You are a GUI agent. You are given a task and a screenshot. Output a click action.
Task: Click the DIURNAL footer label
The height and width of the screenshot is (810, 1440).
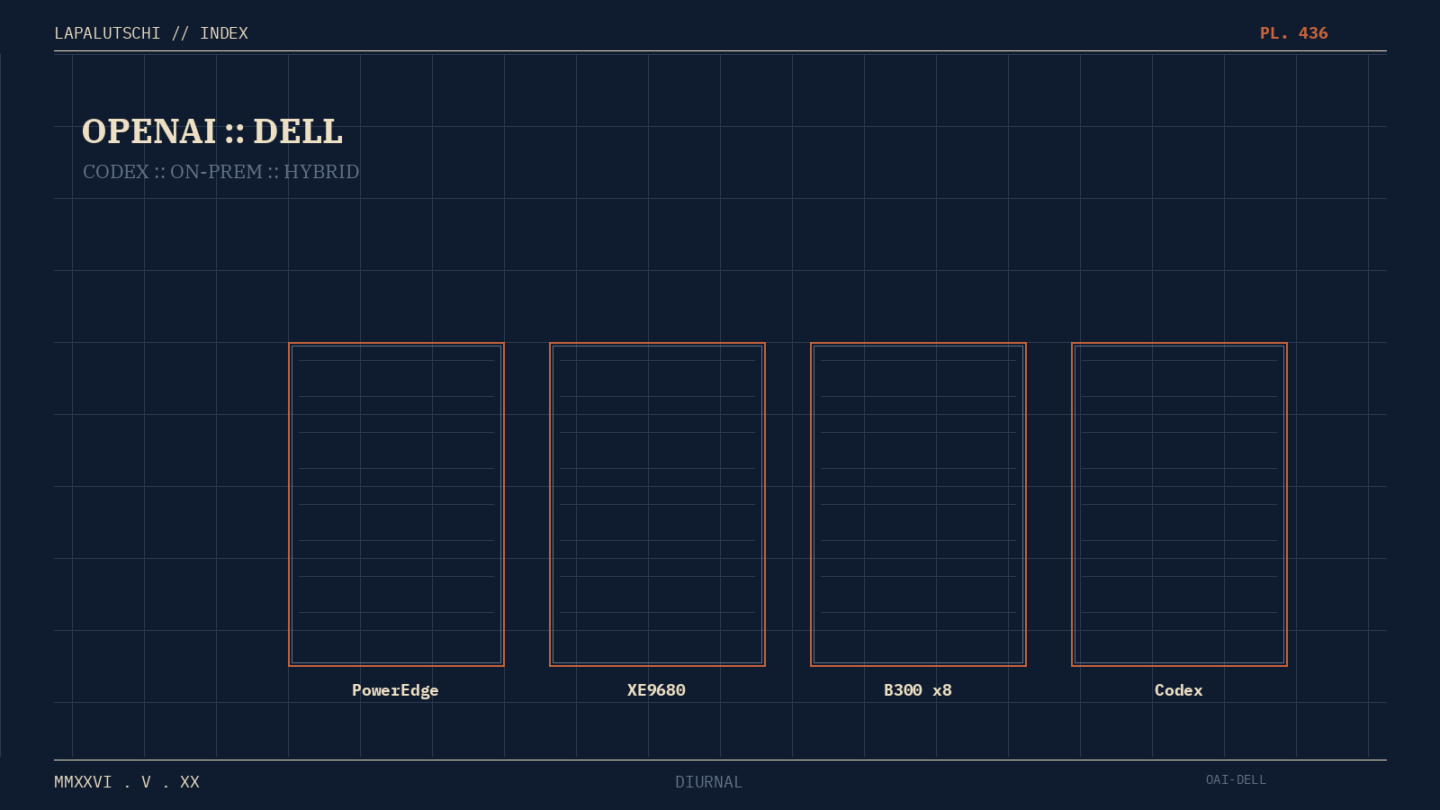coord(709,782)
